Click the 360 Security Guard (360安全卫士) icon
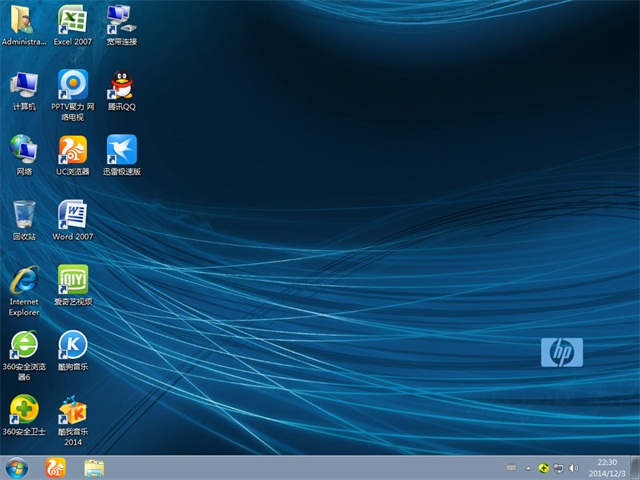Image resolution: width=640 pixels, height=480 pixels. 24,410
